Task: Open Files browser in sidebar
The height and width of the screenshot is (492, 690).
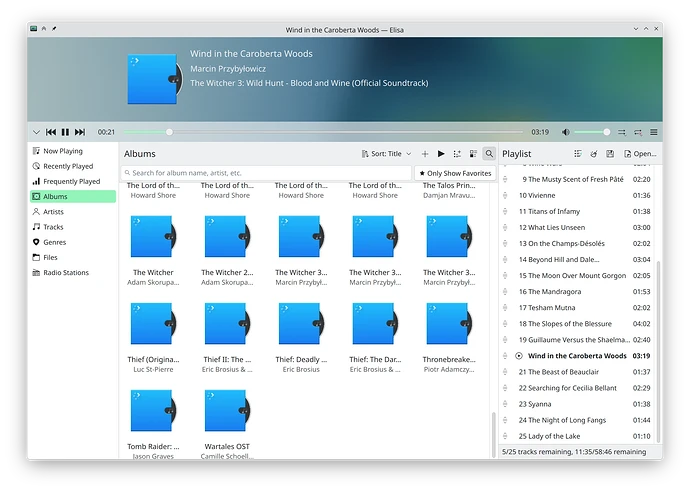Action: click(73, 257)
